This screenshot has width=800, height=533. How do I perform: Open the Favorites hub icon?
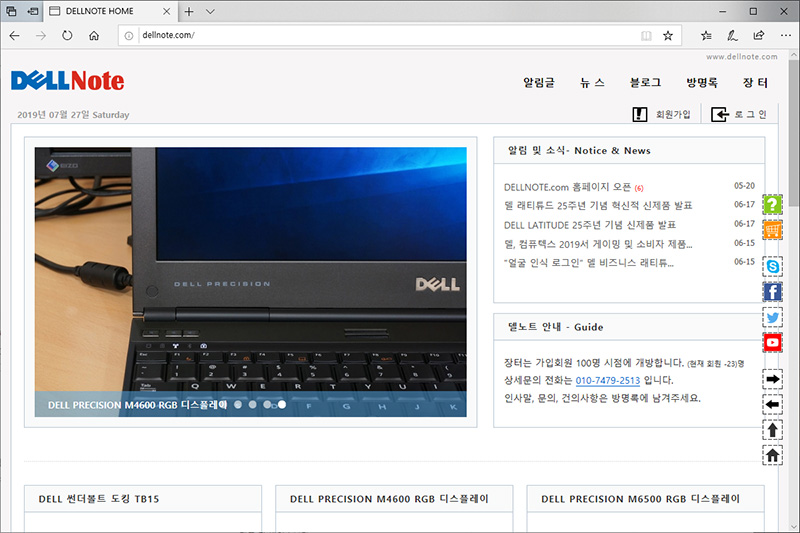point(706,36)
